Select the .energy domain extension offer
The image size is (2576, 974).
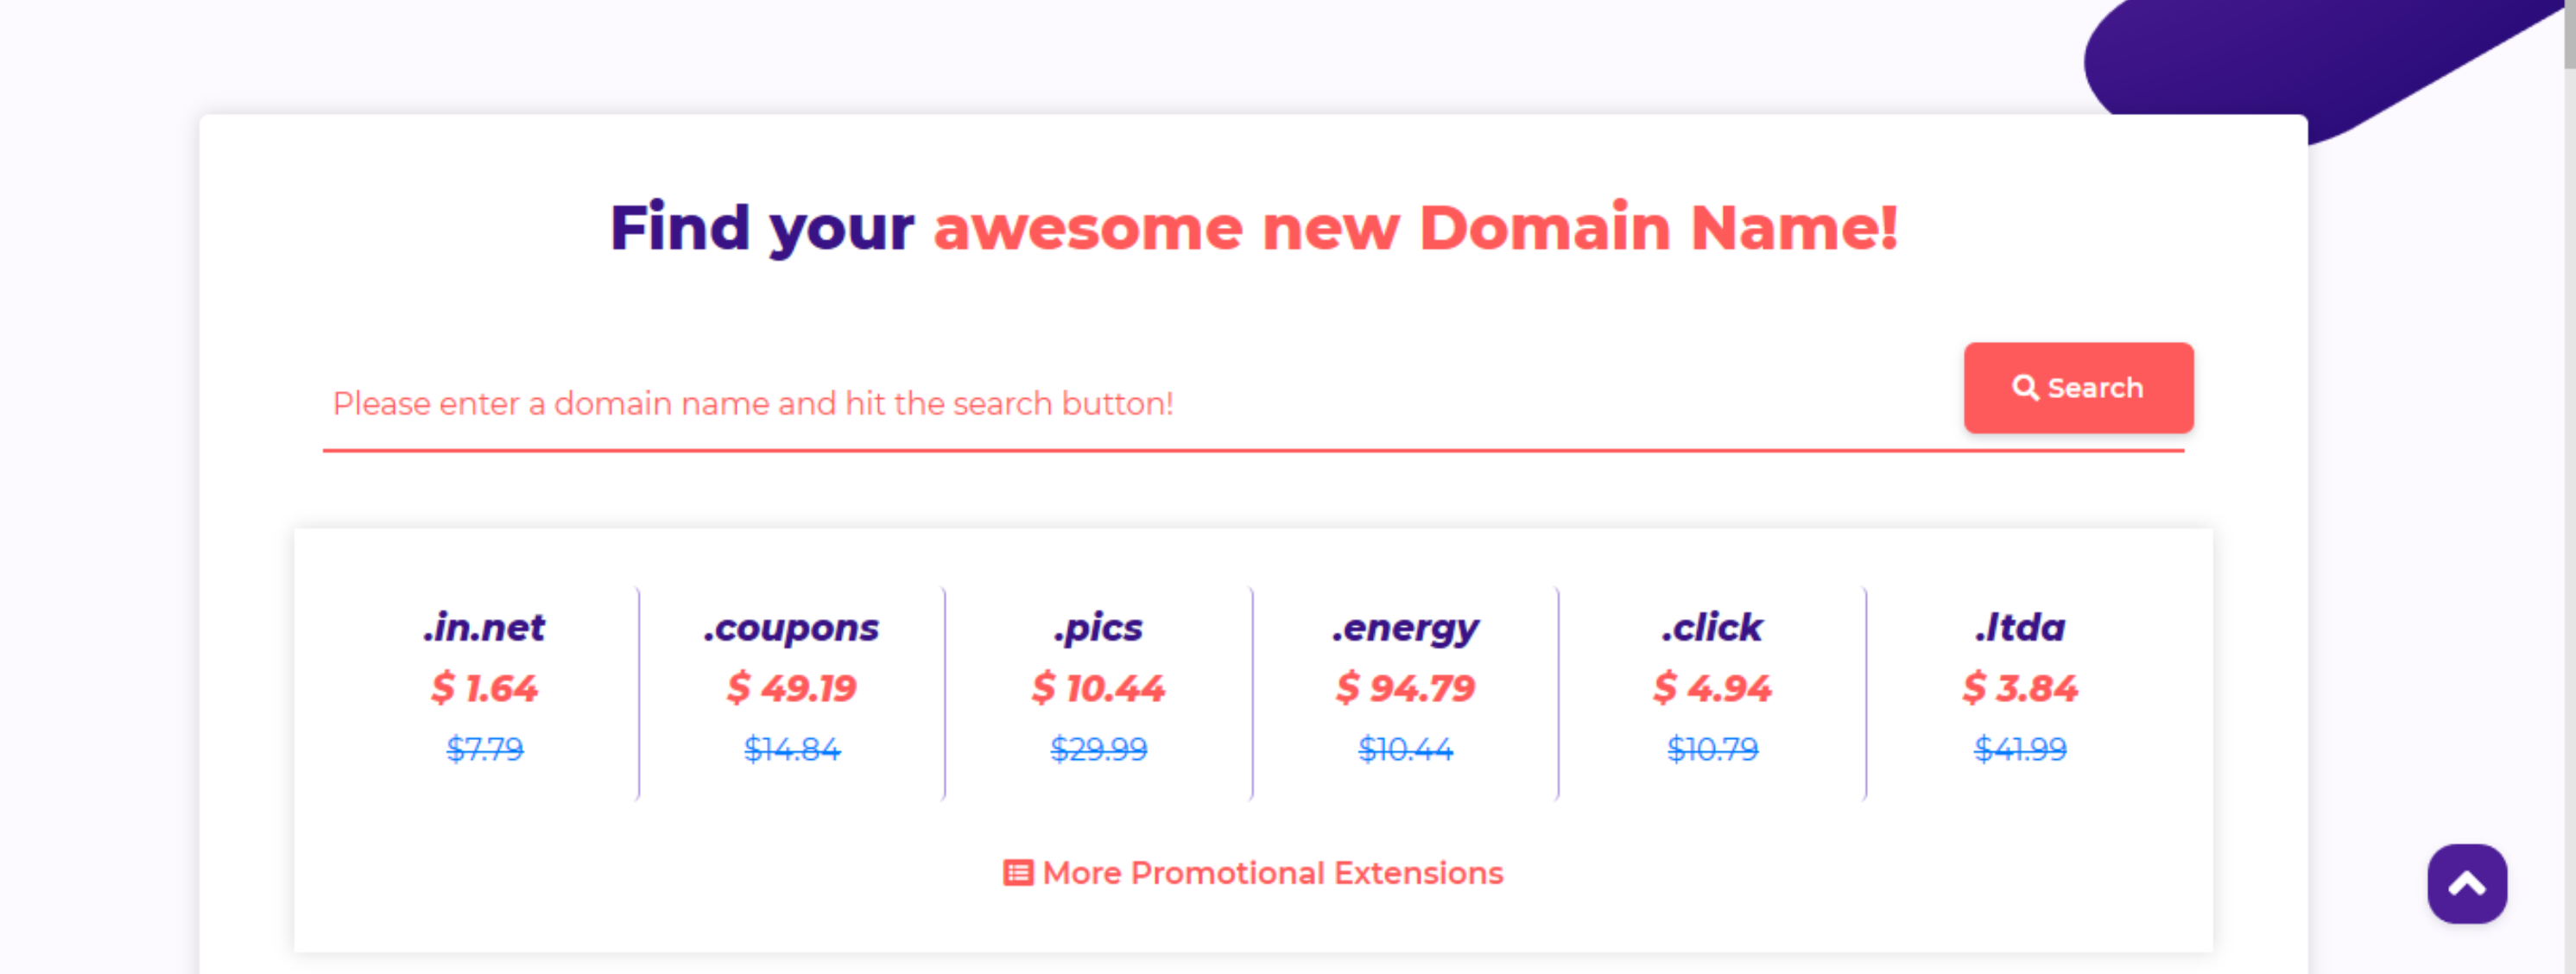pos(1407,628)
